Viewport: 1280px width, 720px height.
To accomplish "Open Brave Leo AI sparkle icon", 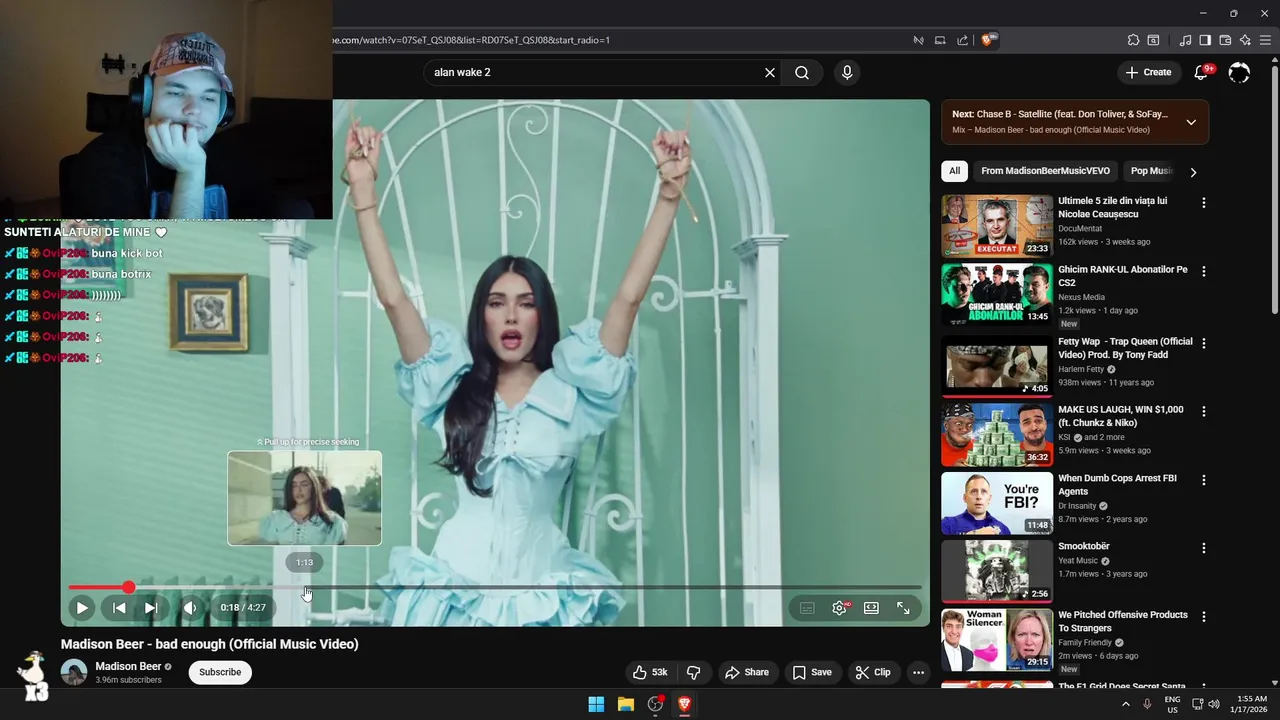I will (1245, 40).
